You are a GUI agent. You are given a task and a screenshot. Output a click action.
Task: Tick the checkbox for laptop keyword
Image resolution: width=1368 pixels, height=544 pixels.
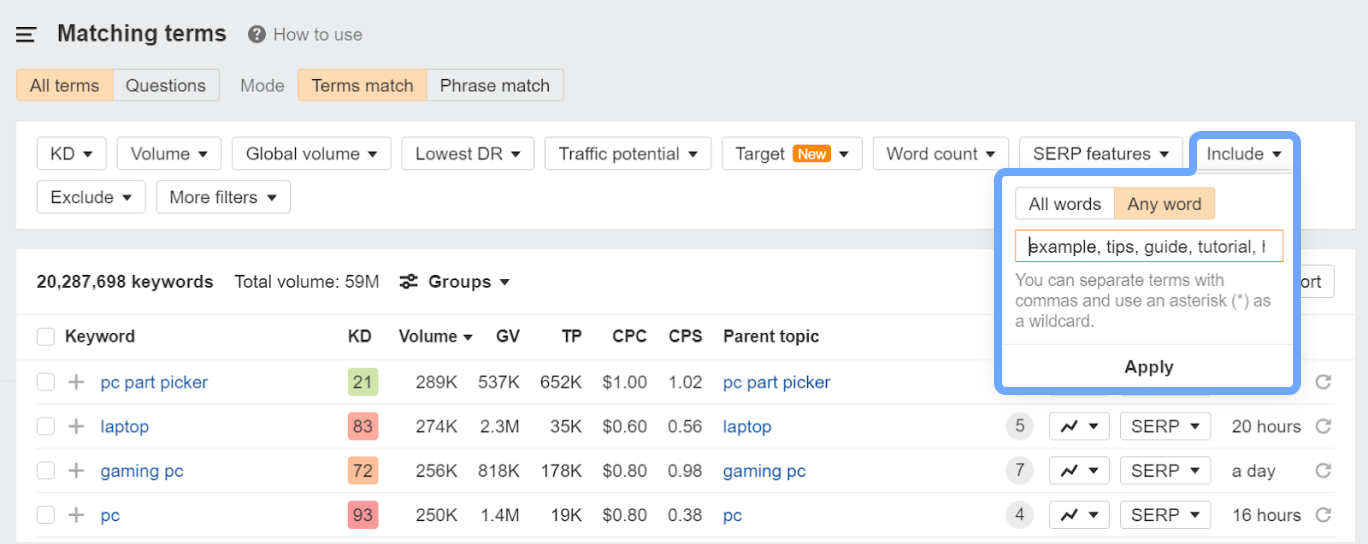(x=46, y=427)
